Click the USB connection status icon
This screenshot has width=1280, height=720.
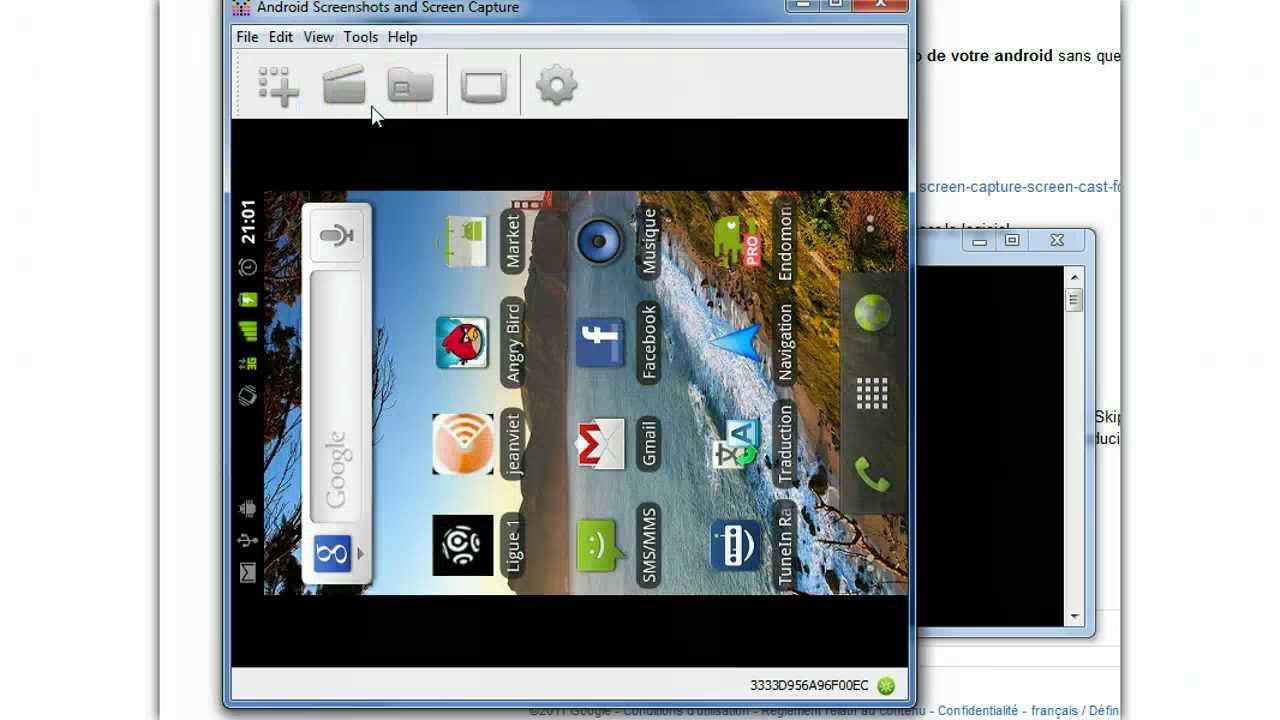(x=247, y=541)
